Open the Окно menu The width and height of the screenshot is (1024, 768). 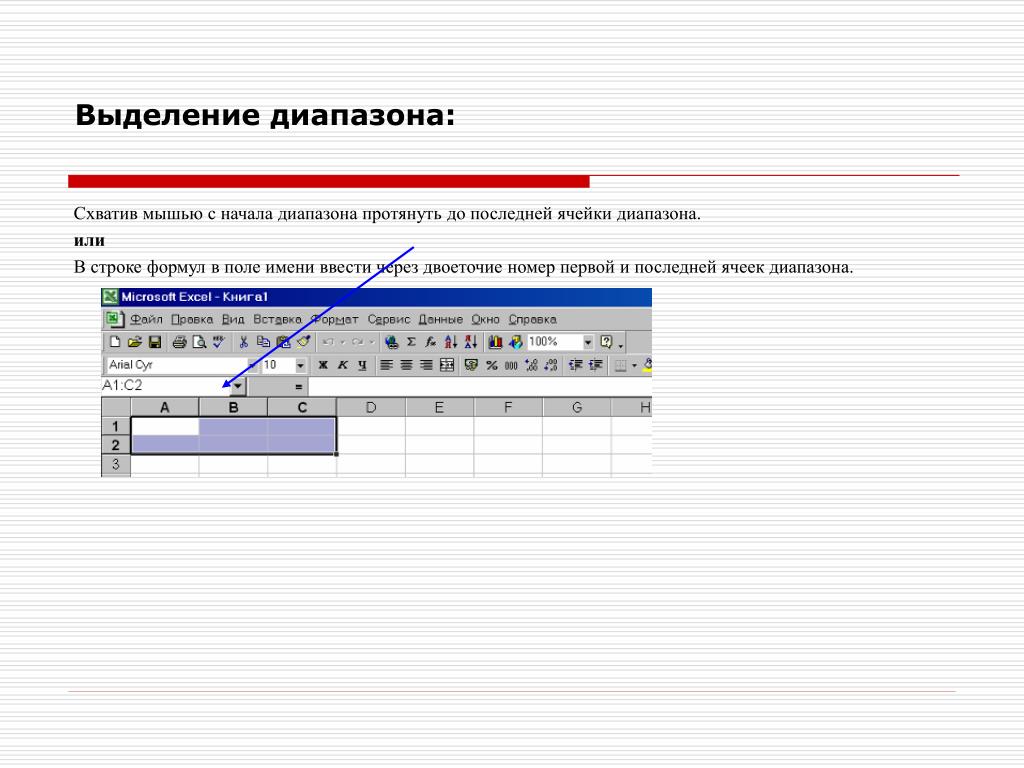tap(485, 319)
